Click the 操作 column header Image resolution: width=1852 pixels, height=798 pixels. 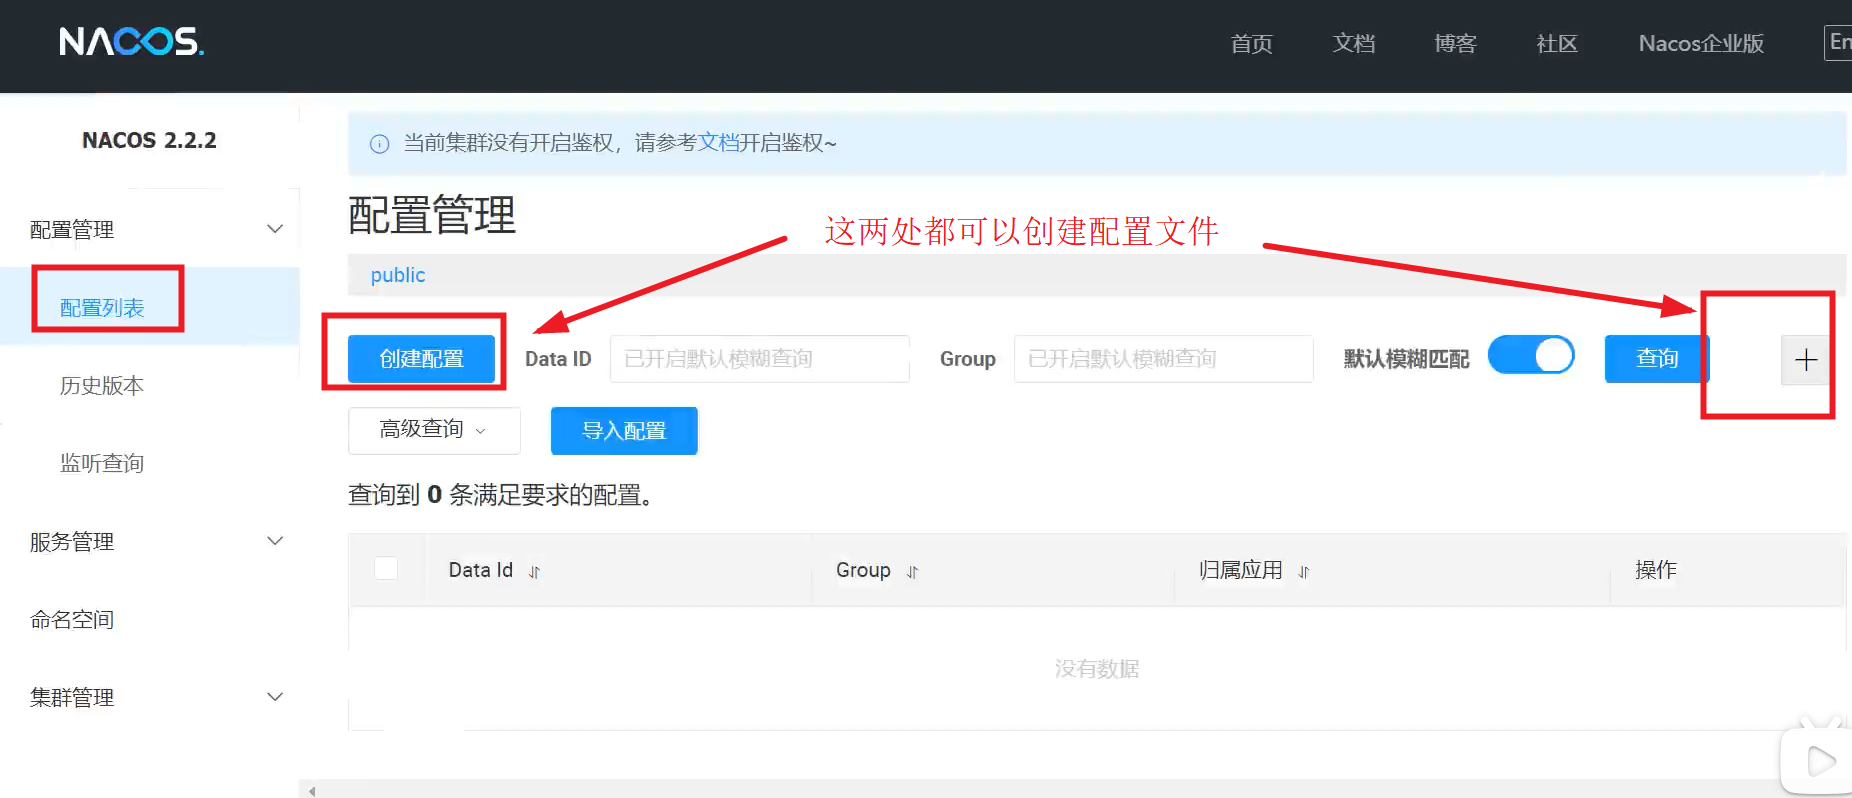(x=1656, y=570)
